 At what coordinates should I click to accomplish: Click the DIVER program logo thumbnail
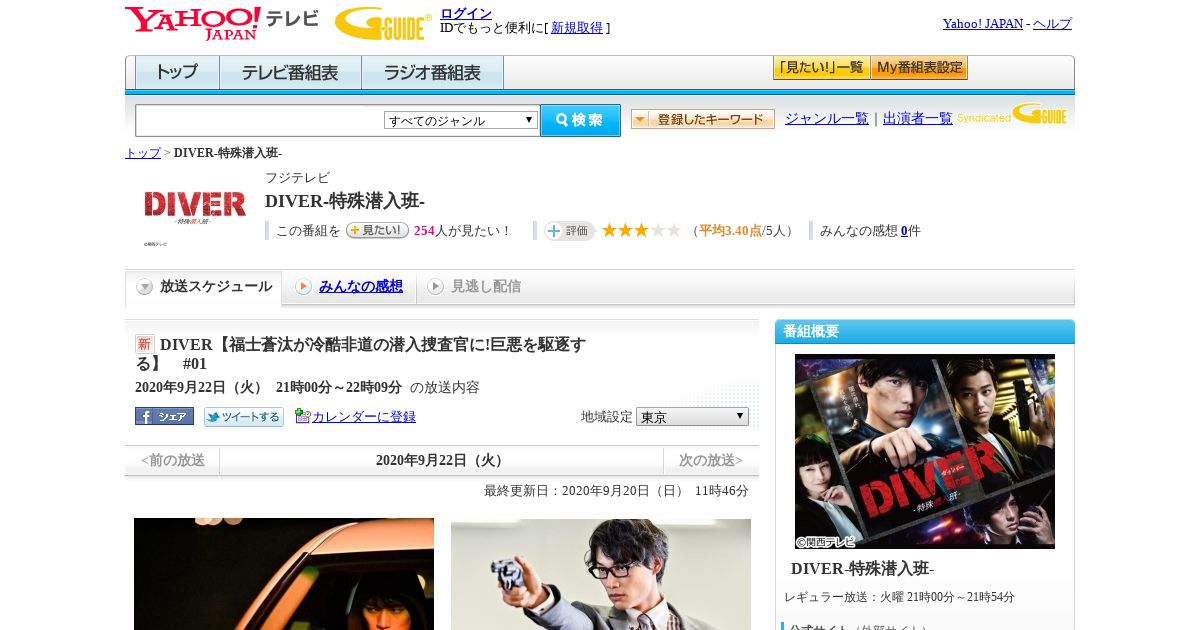tap(195, 207)
